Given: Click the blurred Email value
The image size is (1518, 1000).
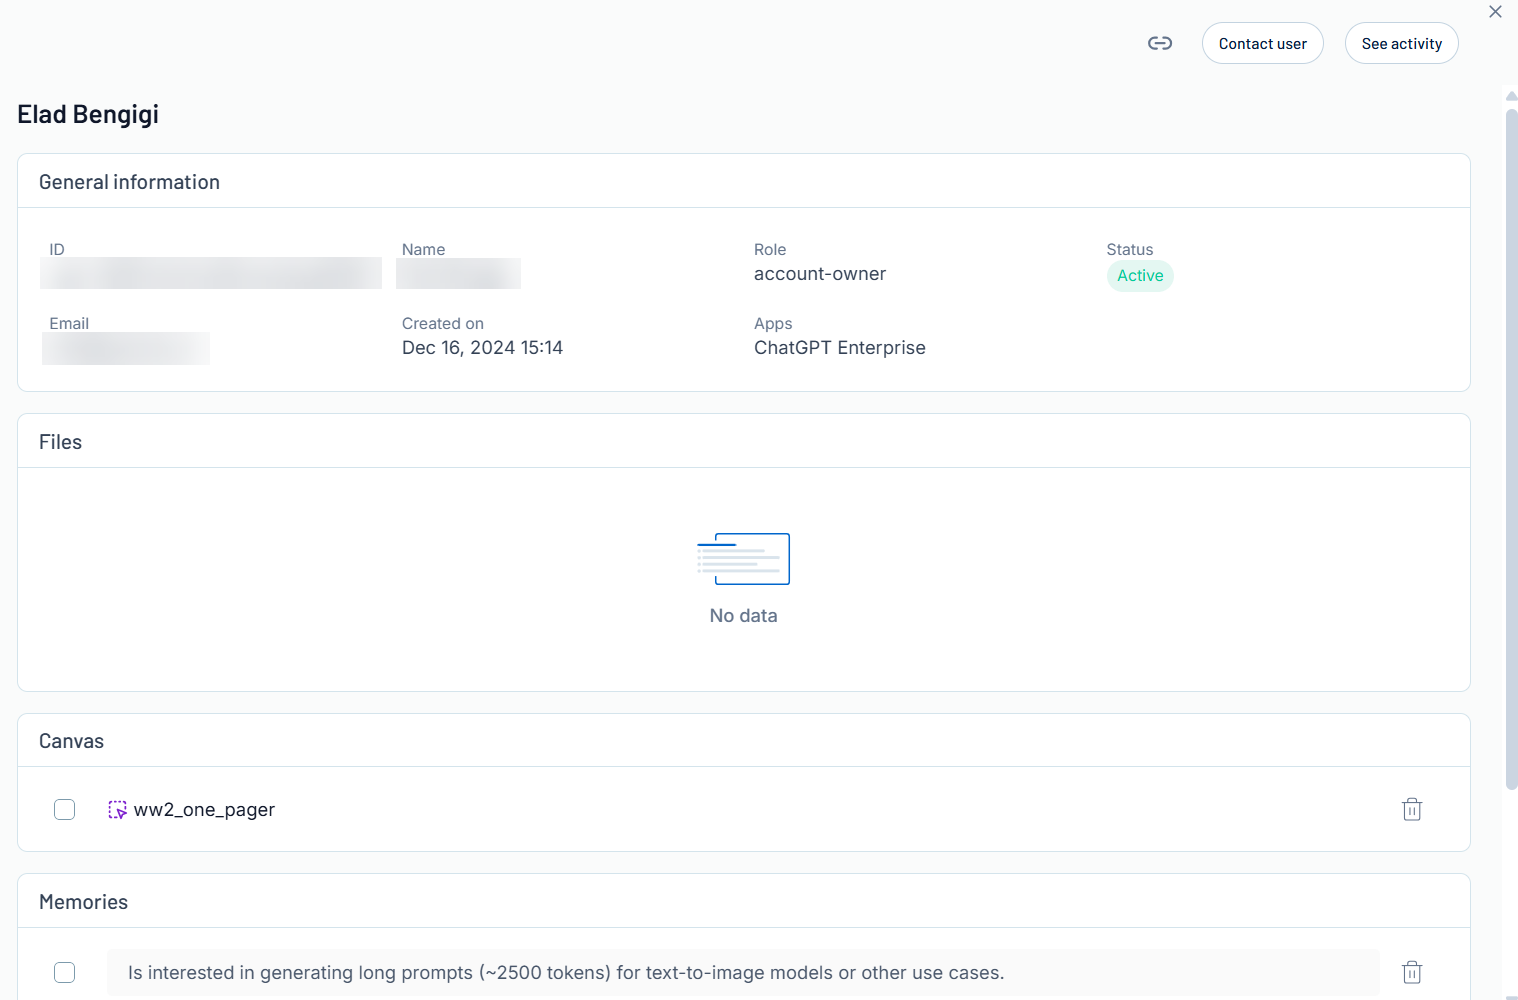Looking at the screenshot, I should tap(126, 348).
